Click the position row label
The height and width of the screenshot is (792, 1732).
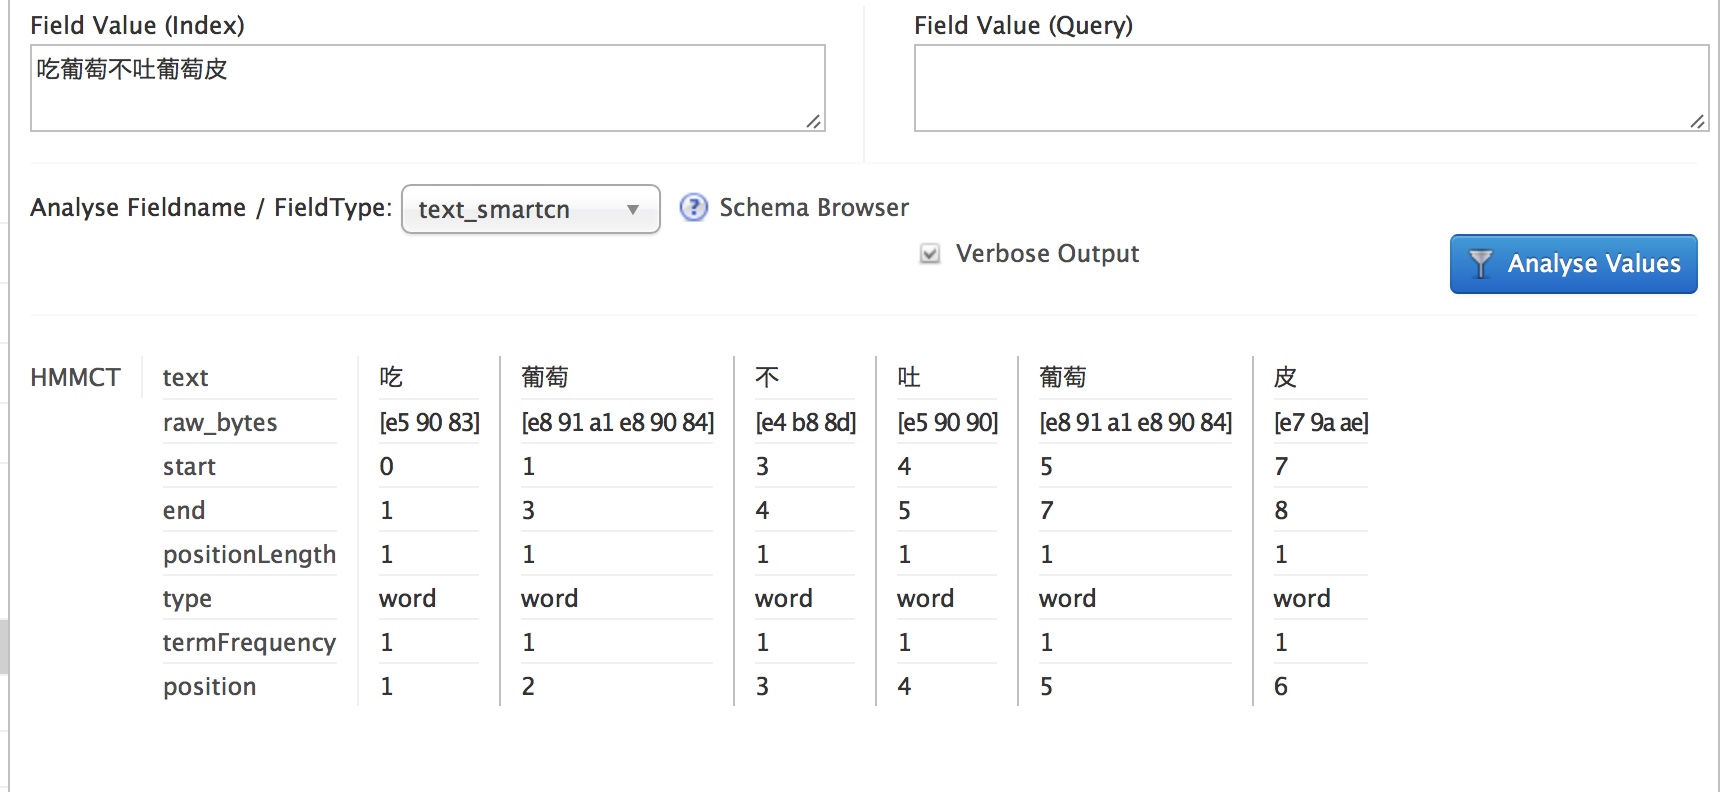pyautogui.click(x=209, y=686)
